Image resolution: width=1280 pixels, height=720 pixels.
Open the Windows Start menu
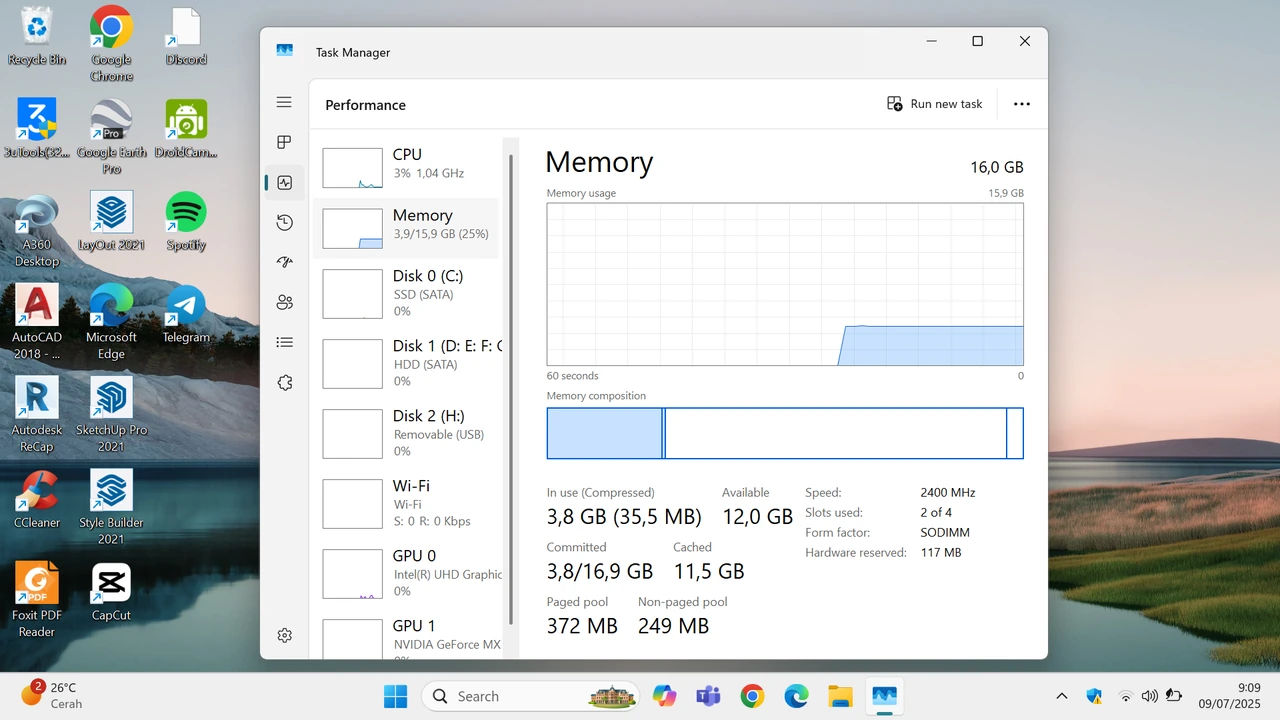396,696
